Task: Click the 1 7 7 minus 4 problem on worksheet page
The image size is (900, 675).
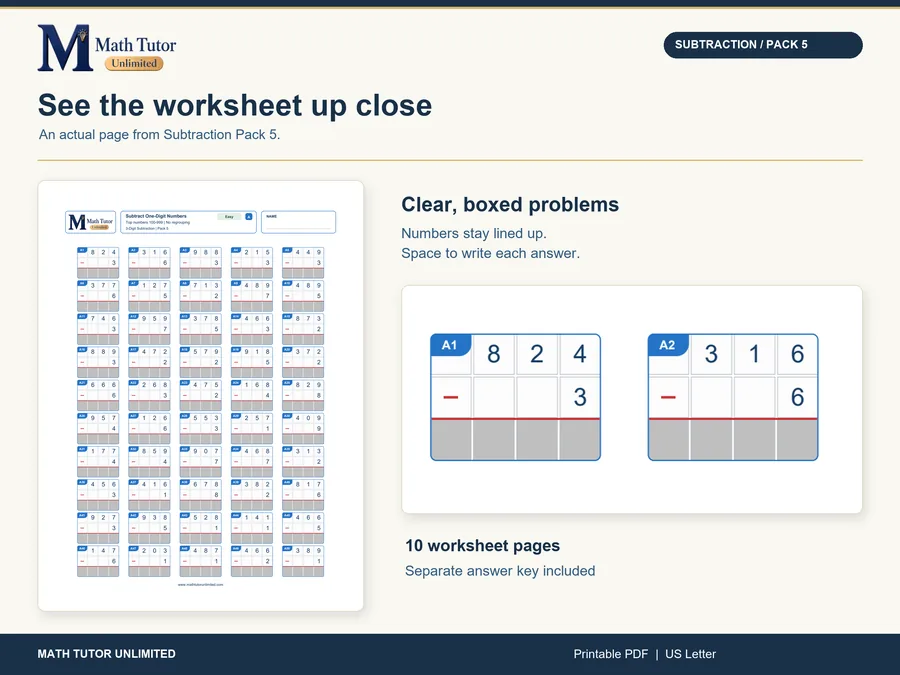Action: pyautogui.click(x=98, y=461)
